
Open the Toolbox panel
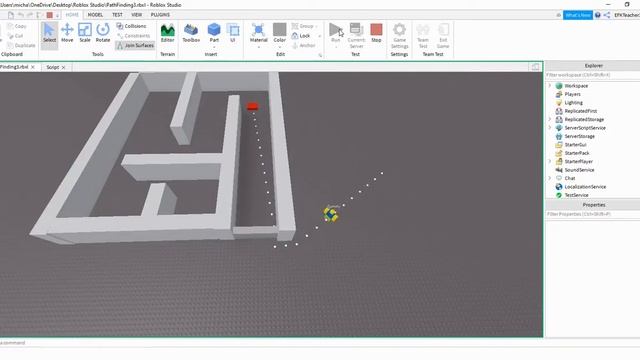[191, 33]
